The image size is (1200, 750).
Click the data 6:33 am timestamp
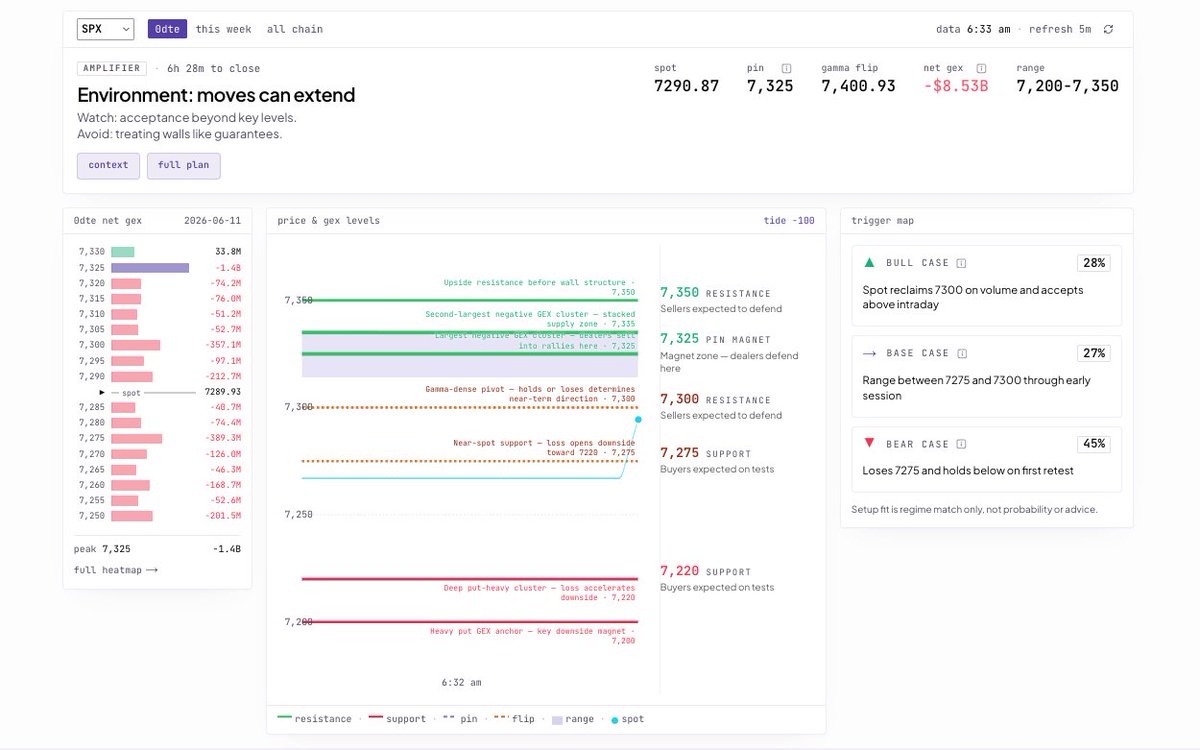point(973,29)
